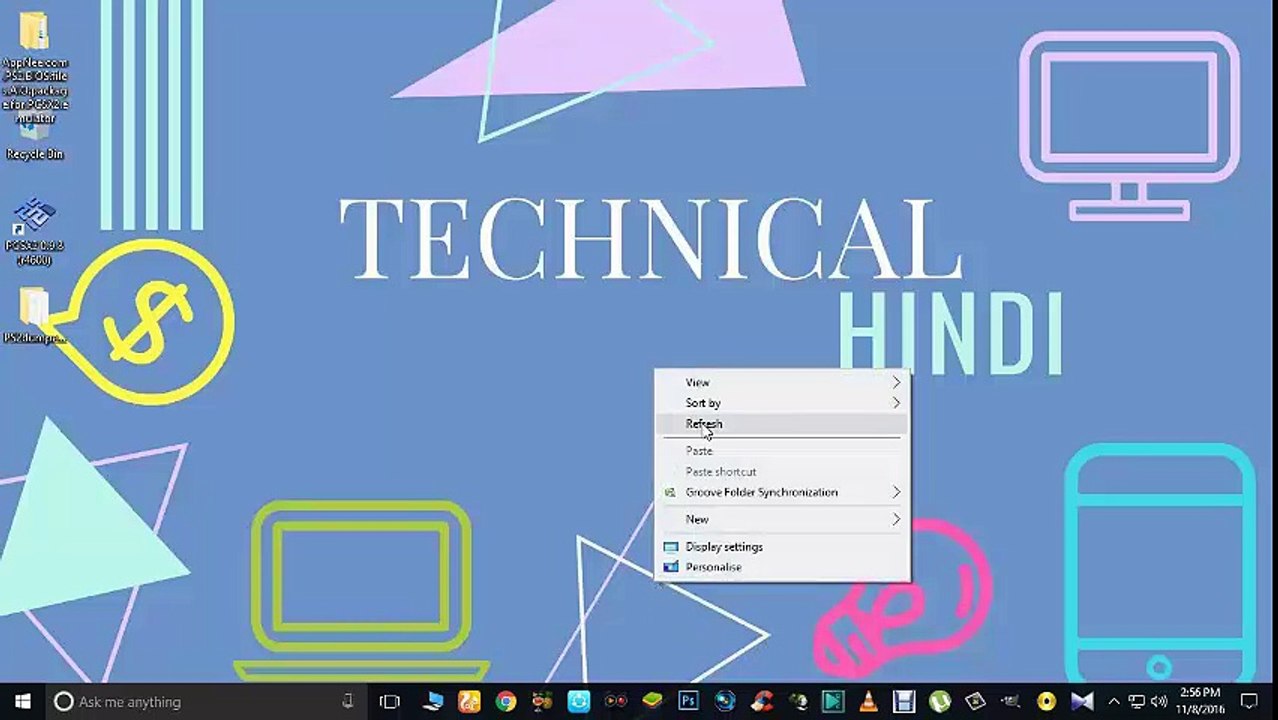
Task: Open UC Browser orange taskbar icon
Action: 469,701
